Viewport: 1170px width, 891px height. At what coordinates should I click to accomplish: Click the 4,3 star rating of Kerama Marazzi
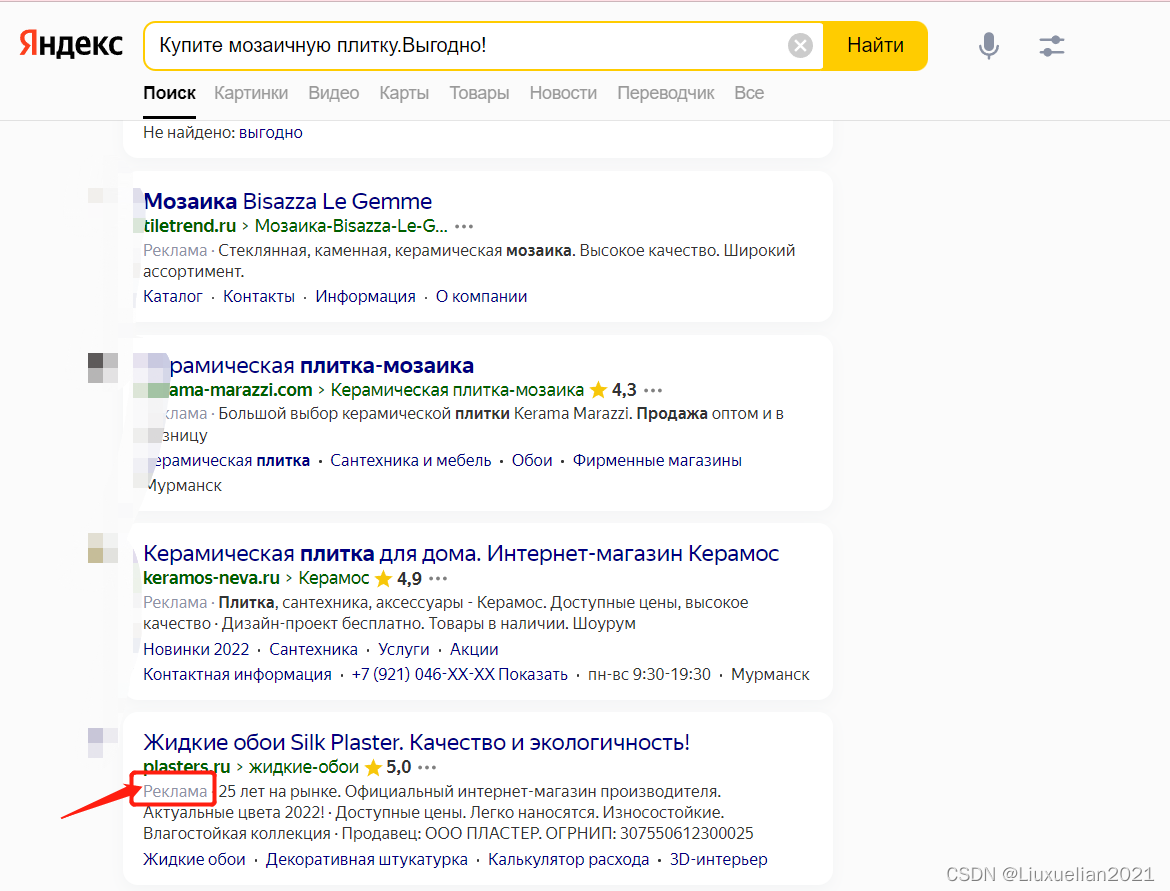(x=613, y=390)
